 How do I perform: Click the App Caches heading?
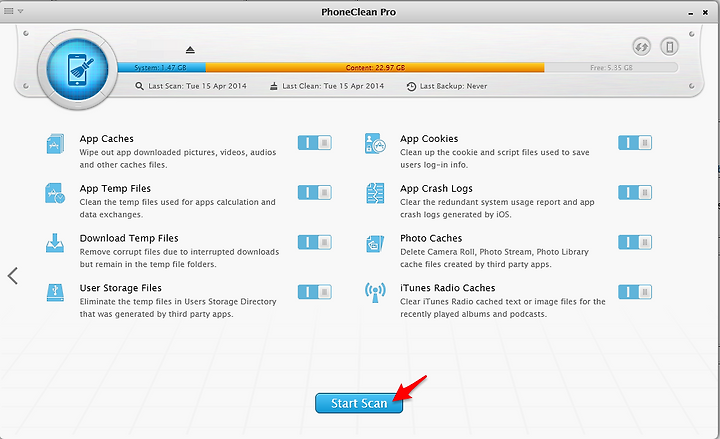[x=107, y=139]
